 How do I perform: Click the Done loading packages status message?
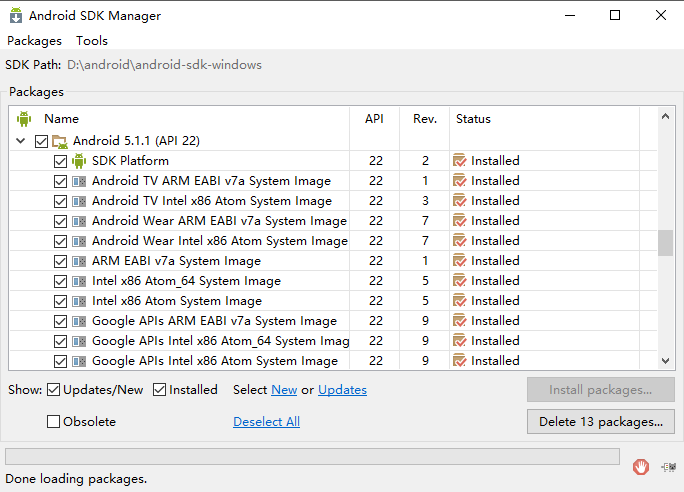(x=76, y=479)
